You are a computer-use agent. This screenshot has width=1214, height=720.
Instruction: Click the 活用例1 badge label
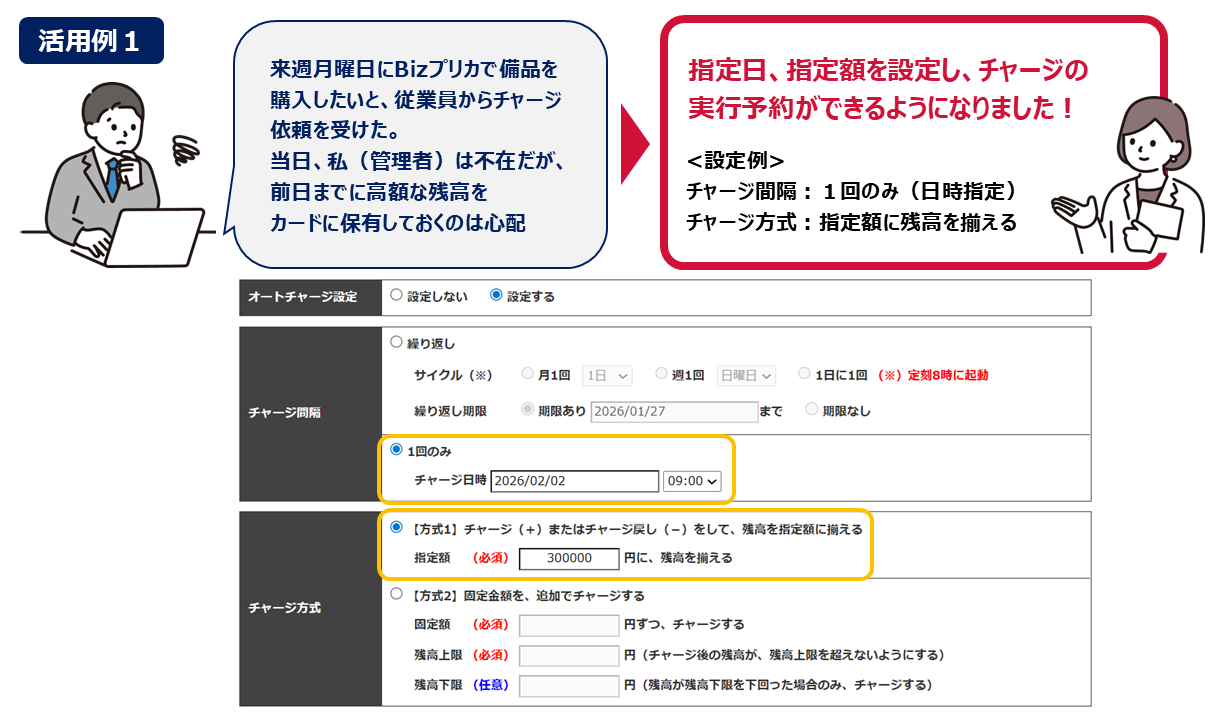pyautogui.click(x=91, y=41)
